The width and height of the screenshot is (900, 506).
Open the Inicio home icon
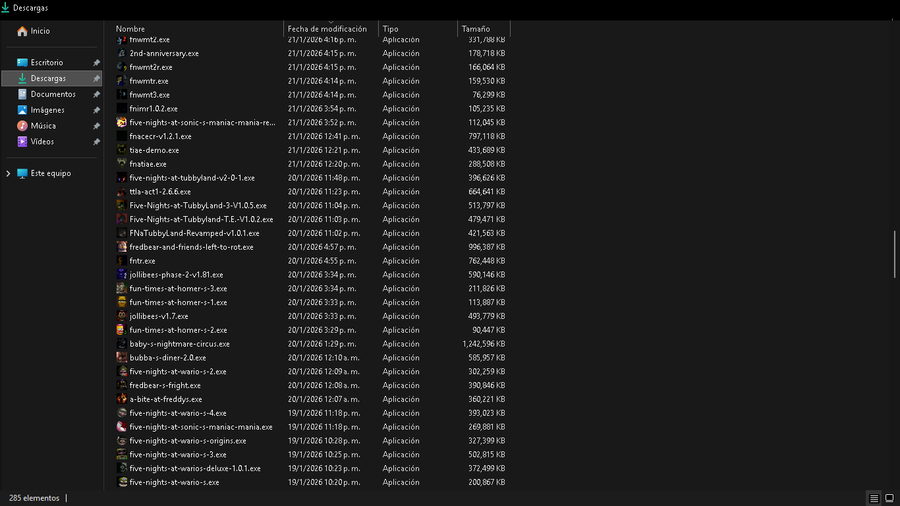[x=22, y=31]
